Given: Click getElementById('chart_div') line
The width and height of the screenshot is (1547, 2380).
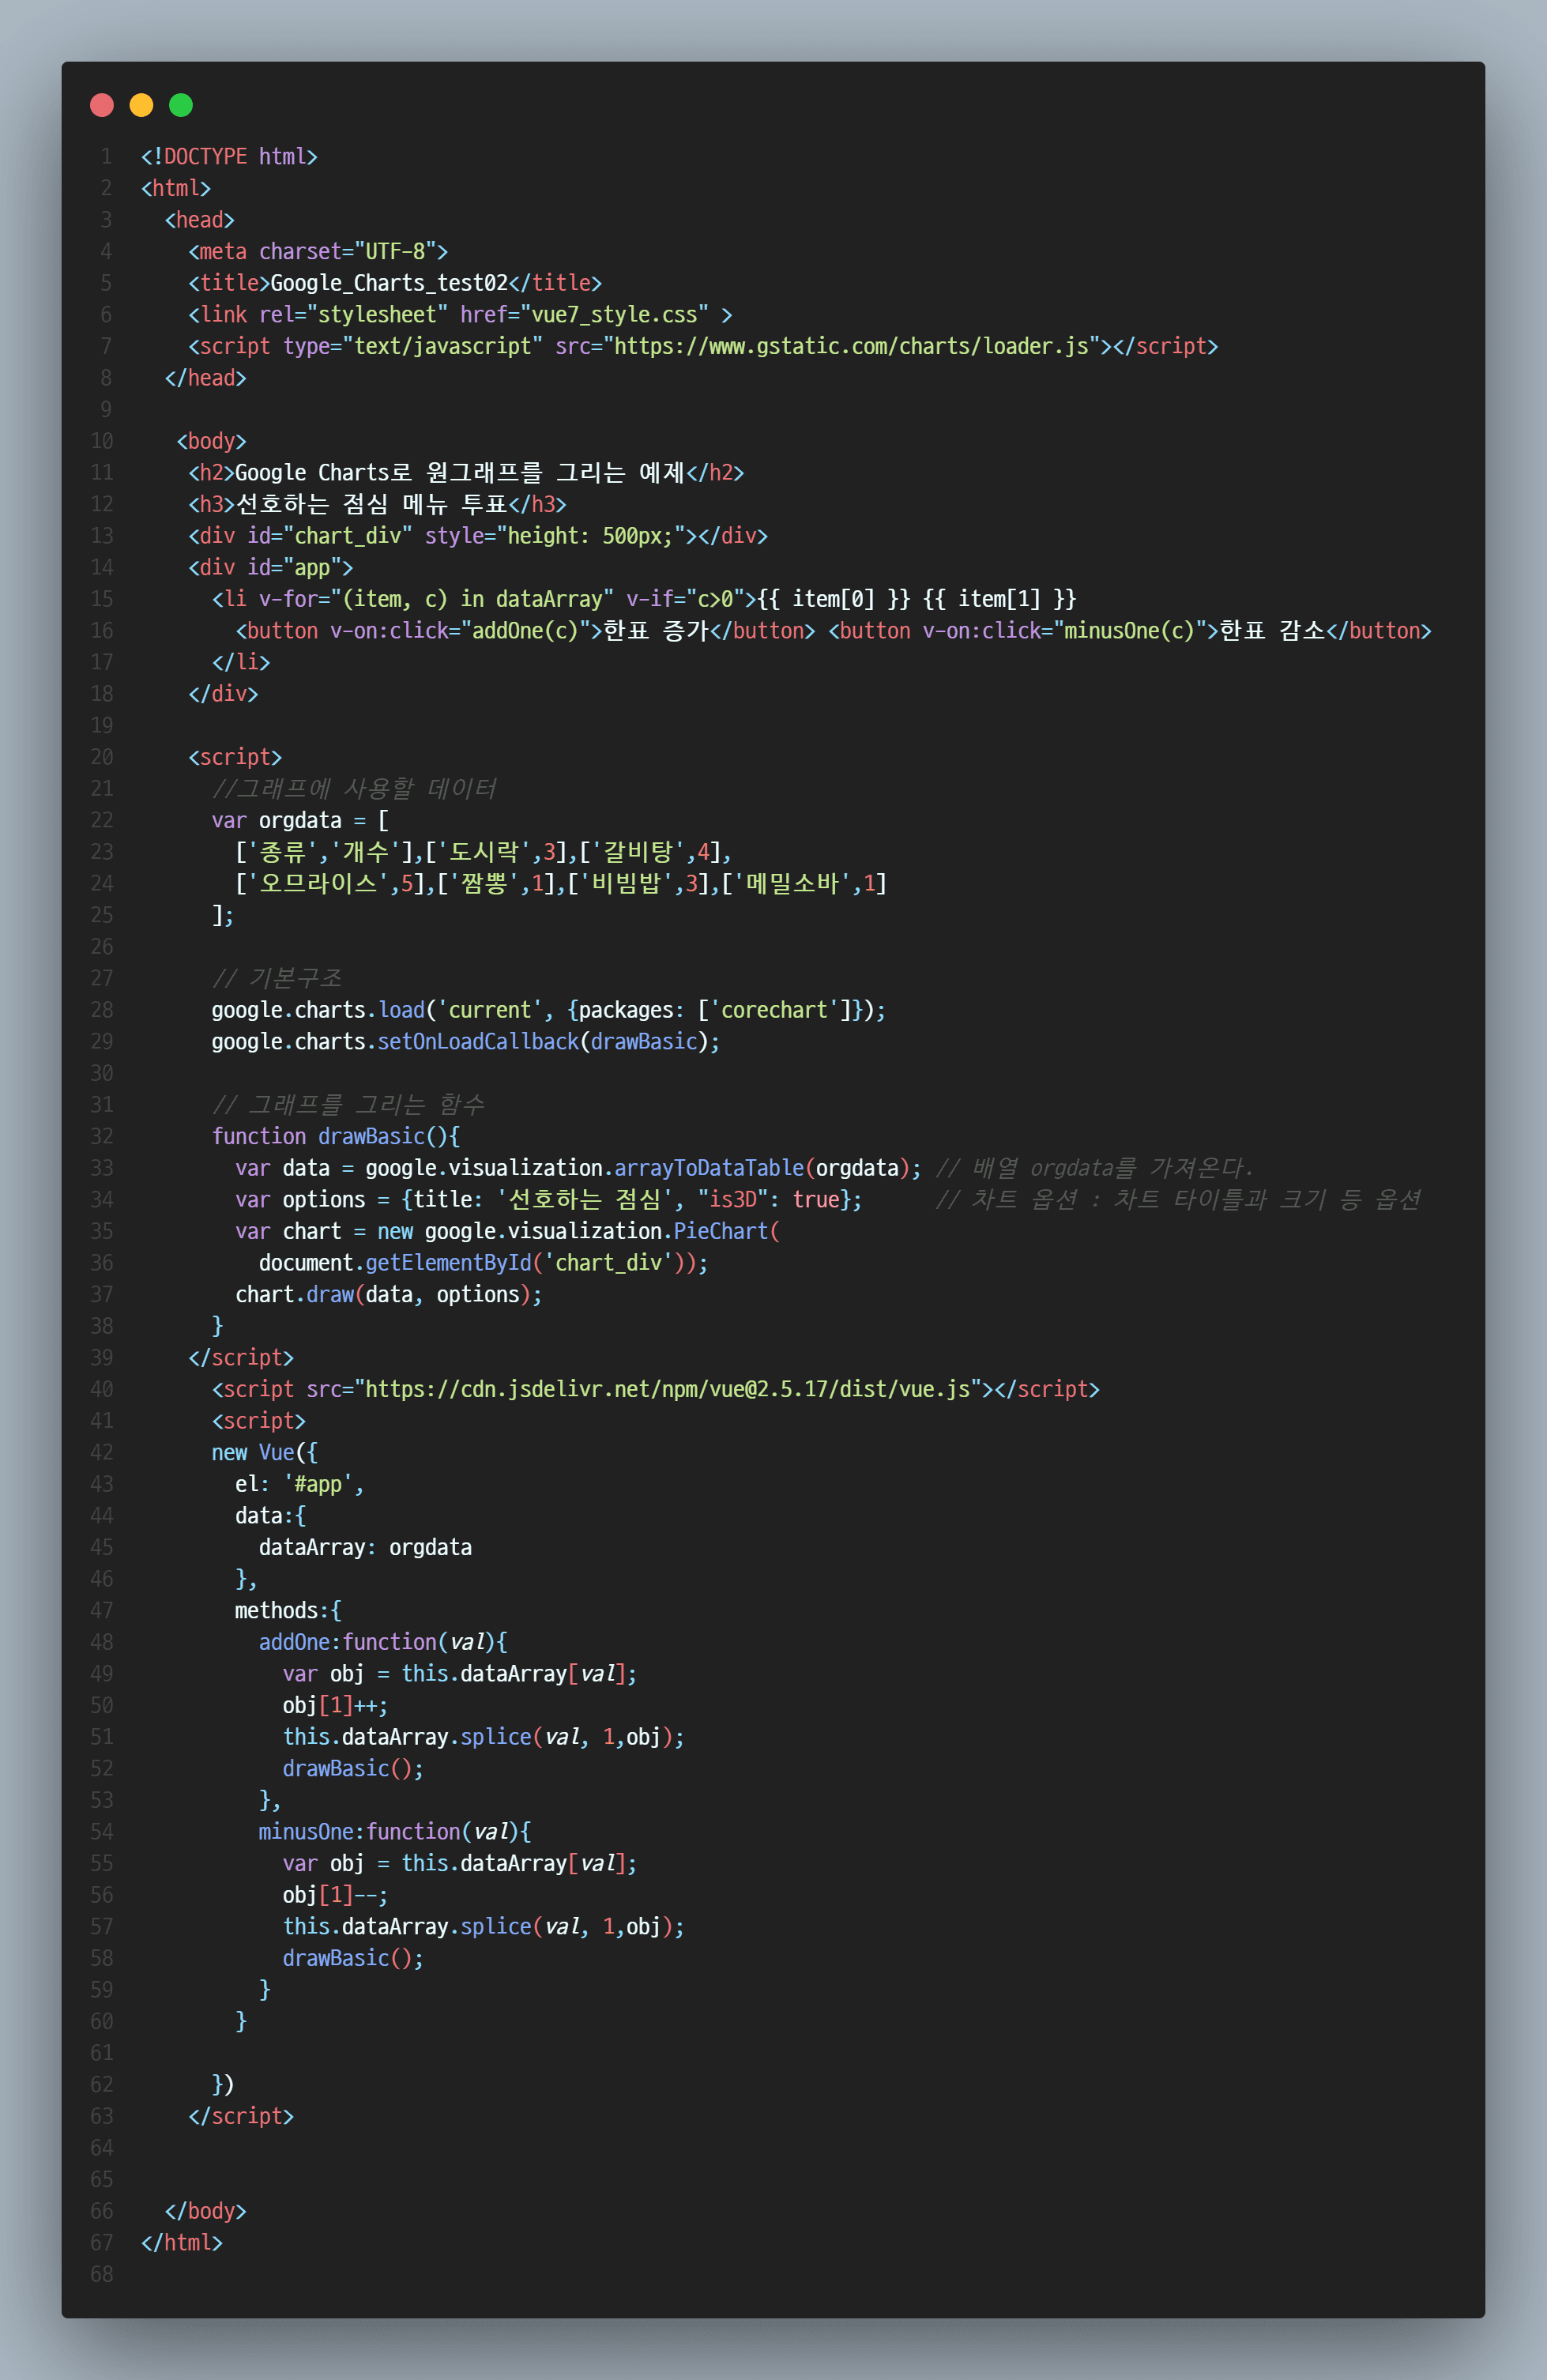Looking at the screenshot, I should (483, 1263).
